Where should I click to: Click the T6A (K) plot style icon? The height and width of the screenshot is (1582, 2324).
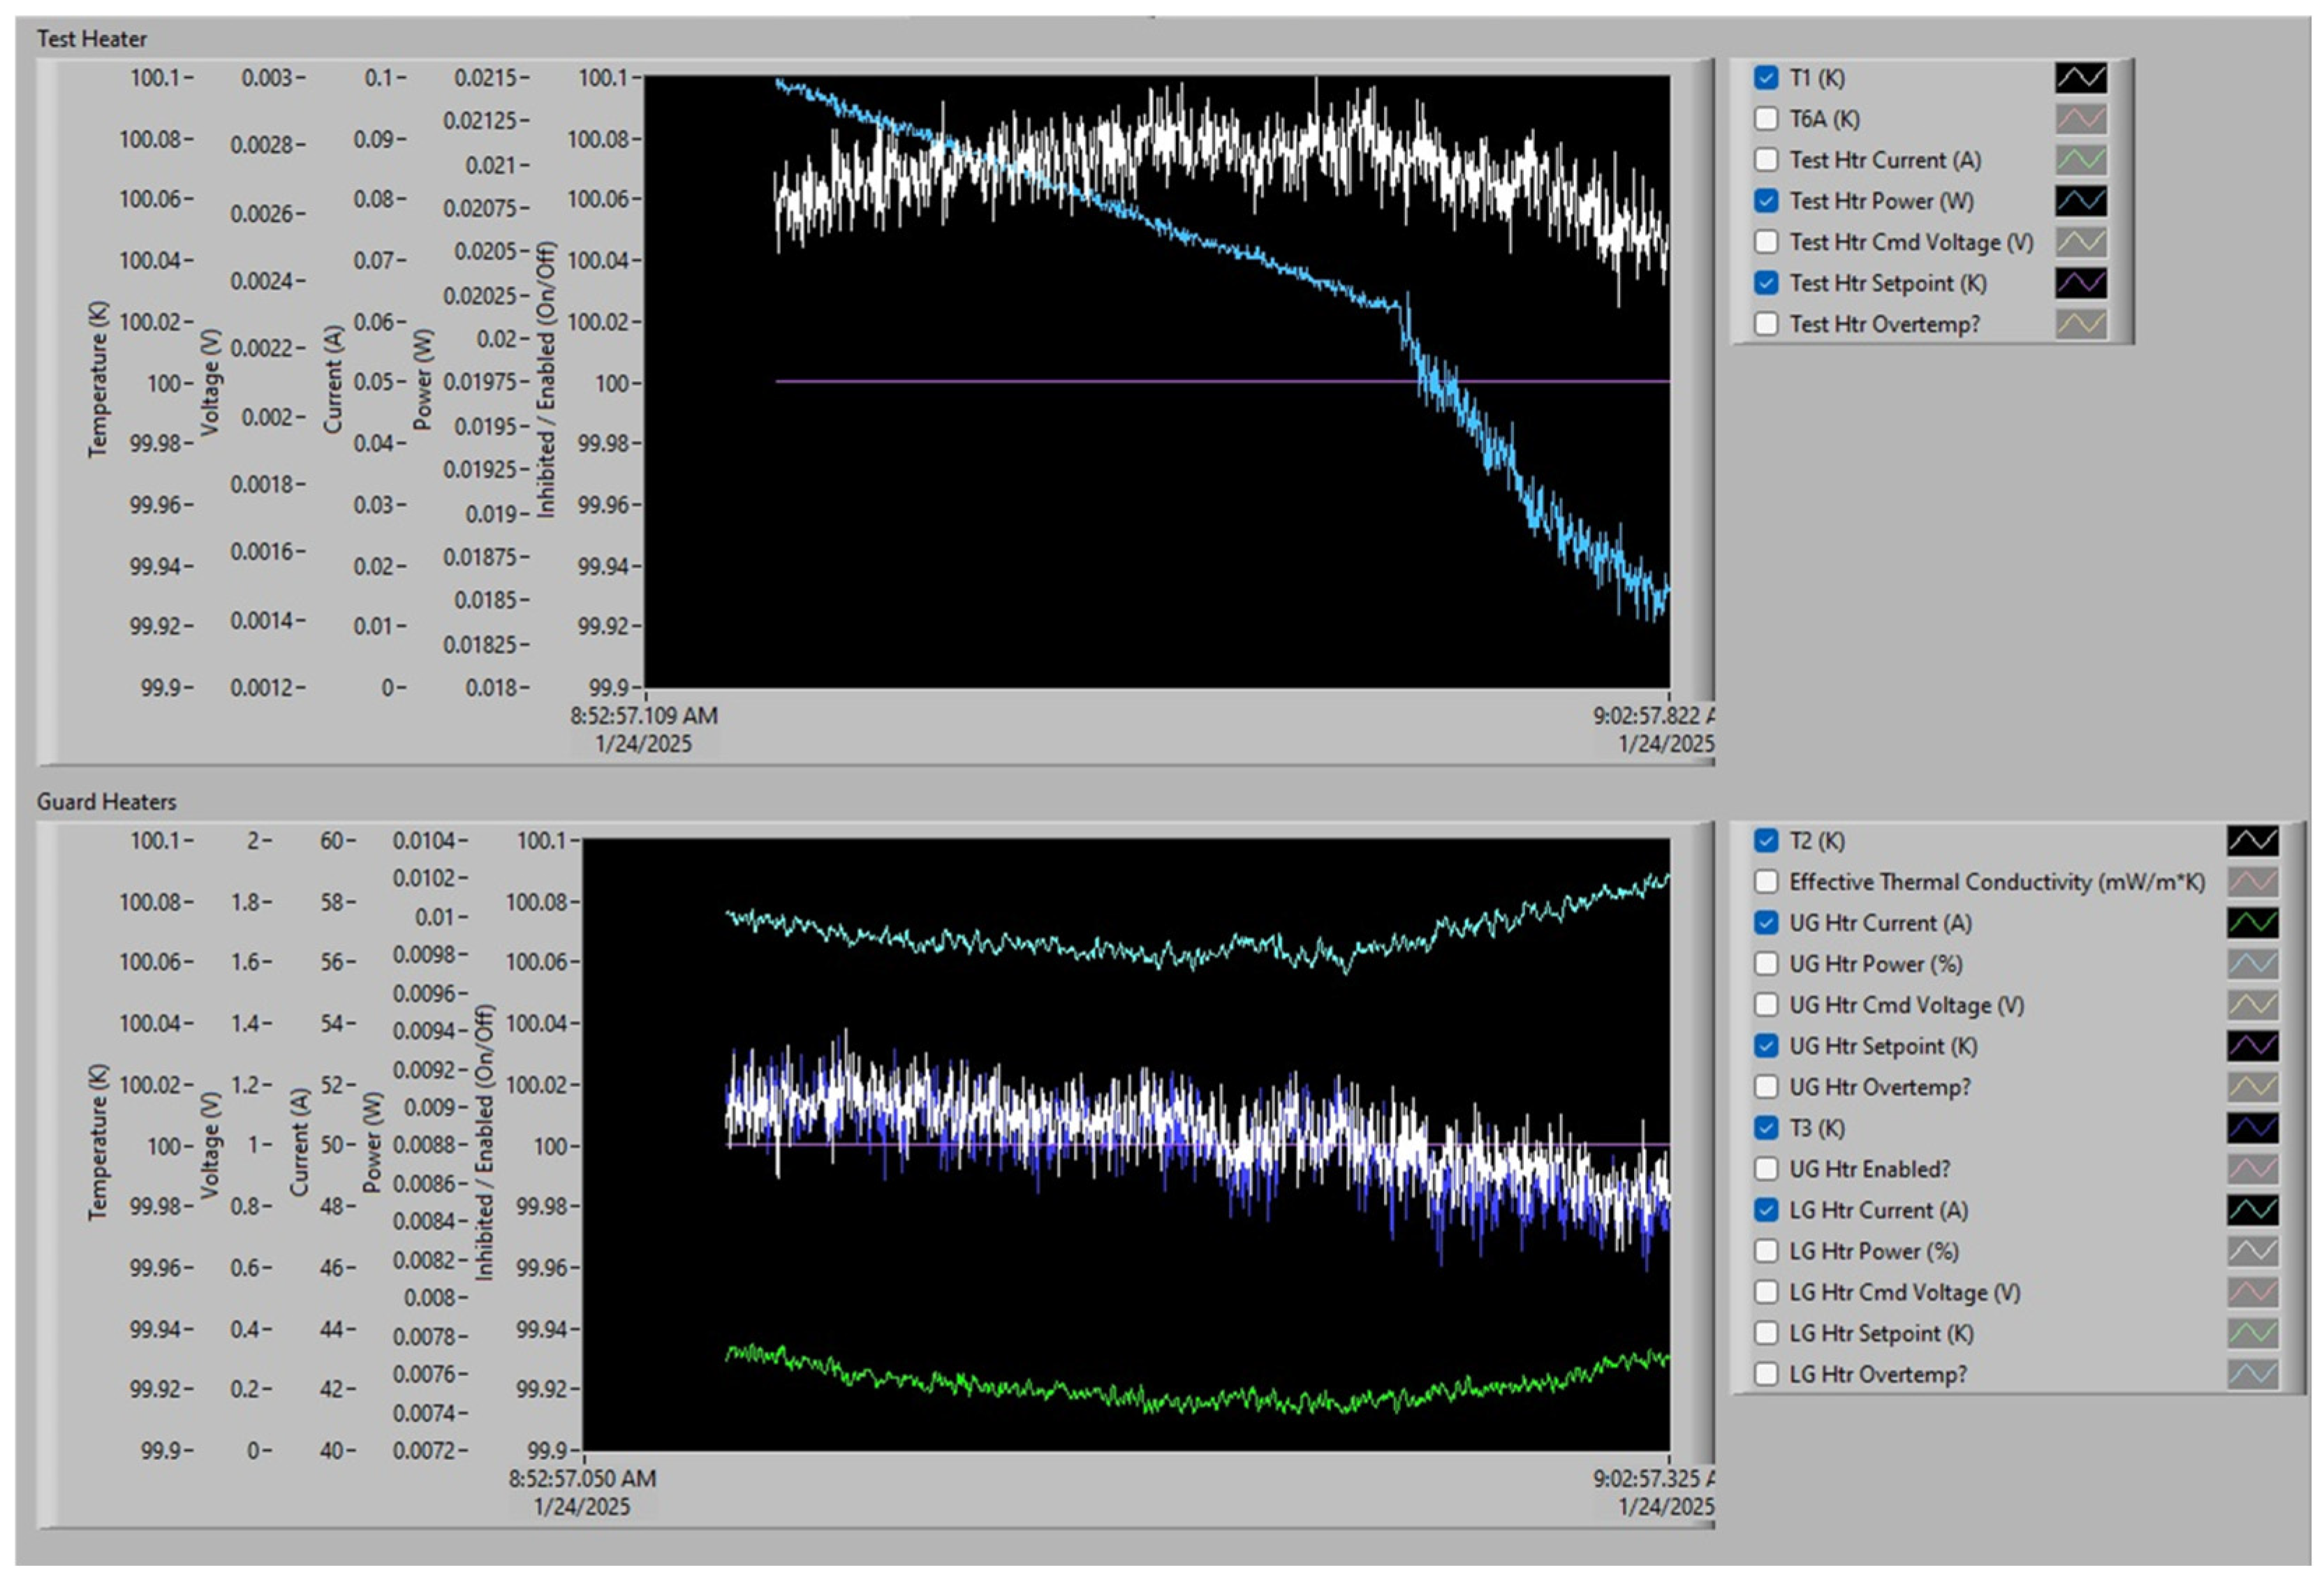pos(2080,119)
